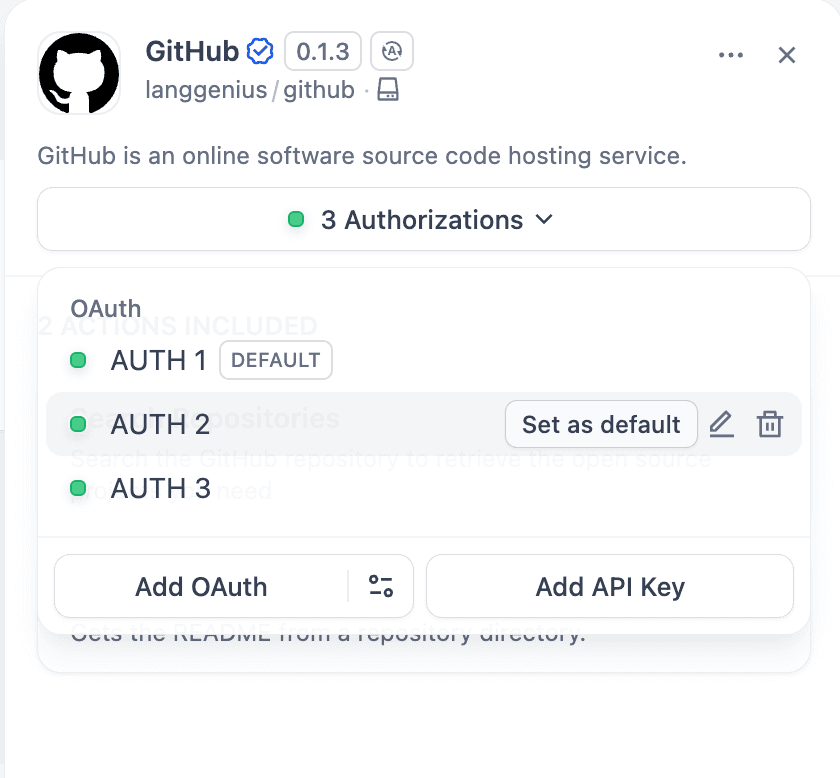This screenshot has width=840, height=778.
Task: Click the GitHub Octocat logo
Action: [79, 73]
